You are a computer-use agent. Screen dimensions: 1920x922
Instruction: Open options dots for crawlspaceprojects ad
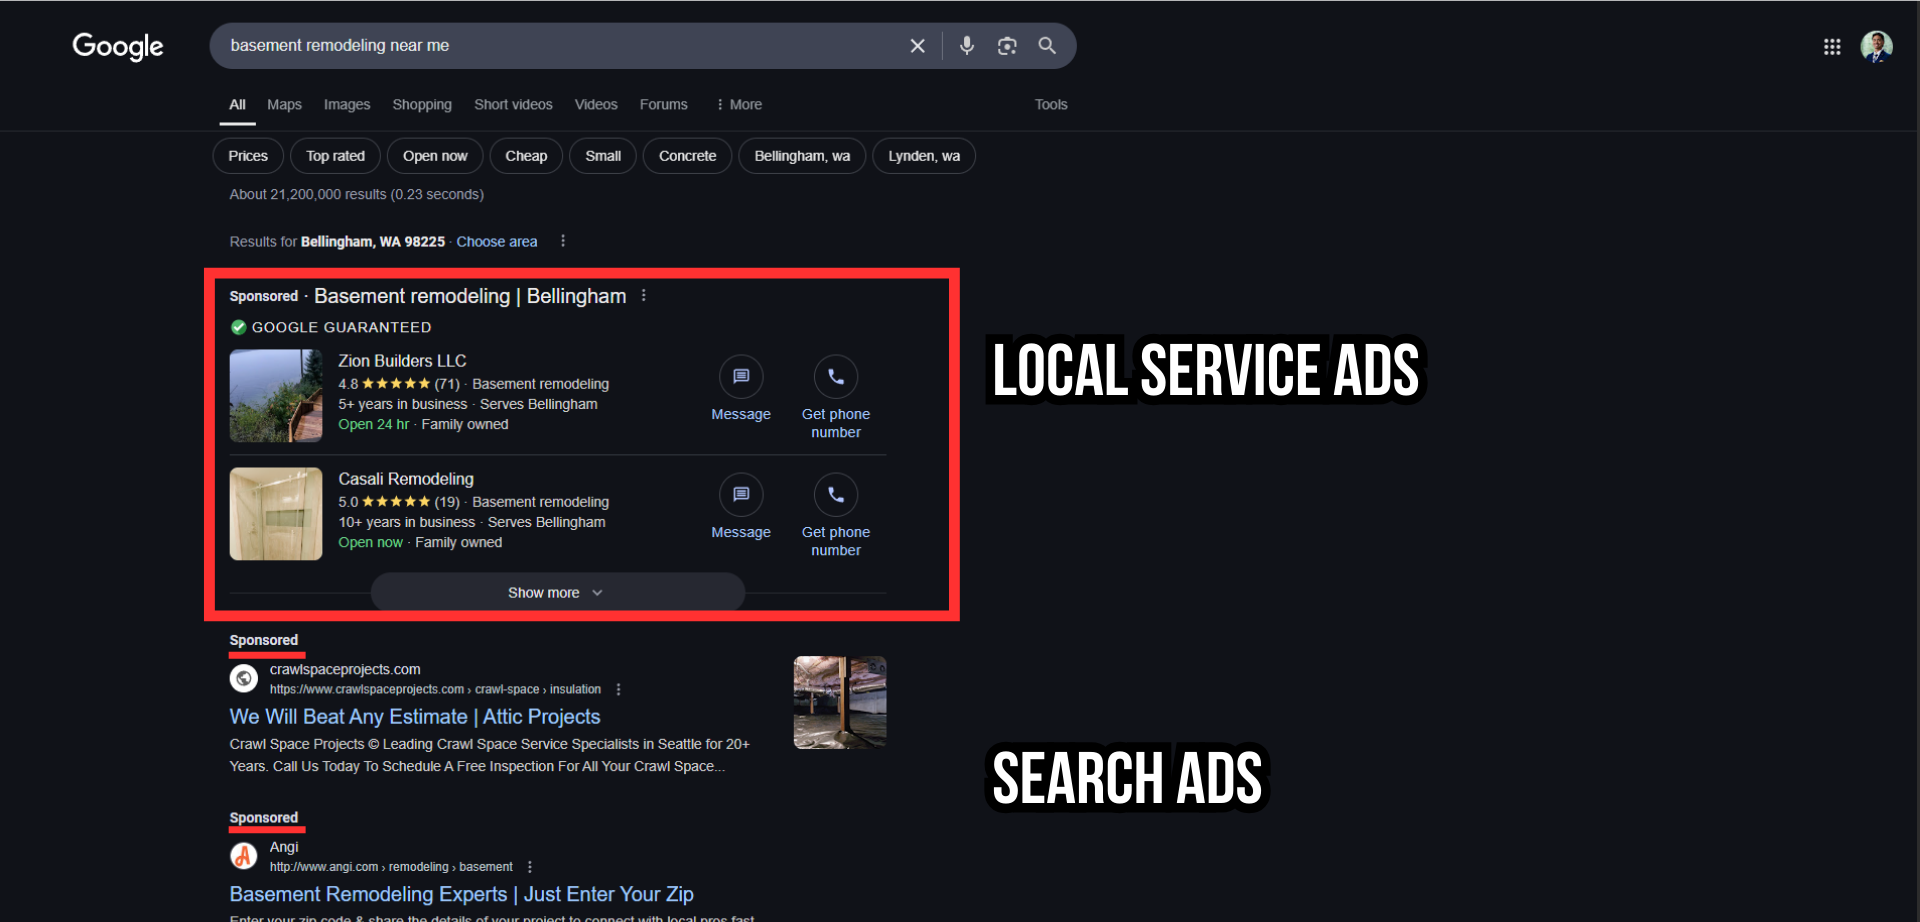tap(619, 690)
